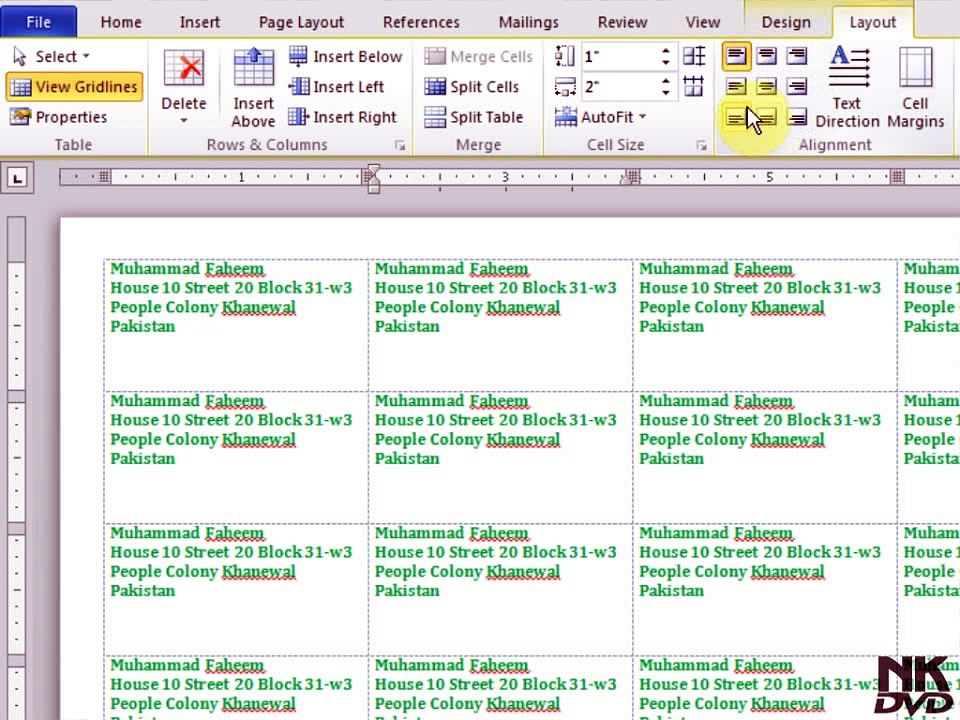
Task: Click Insert Below in Rows & Columns
Action: coord(345,56)
